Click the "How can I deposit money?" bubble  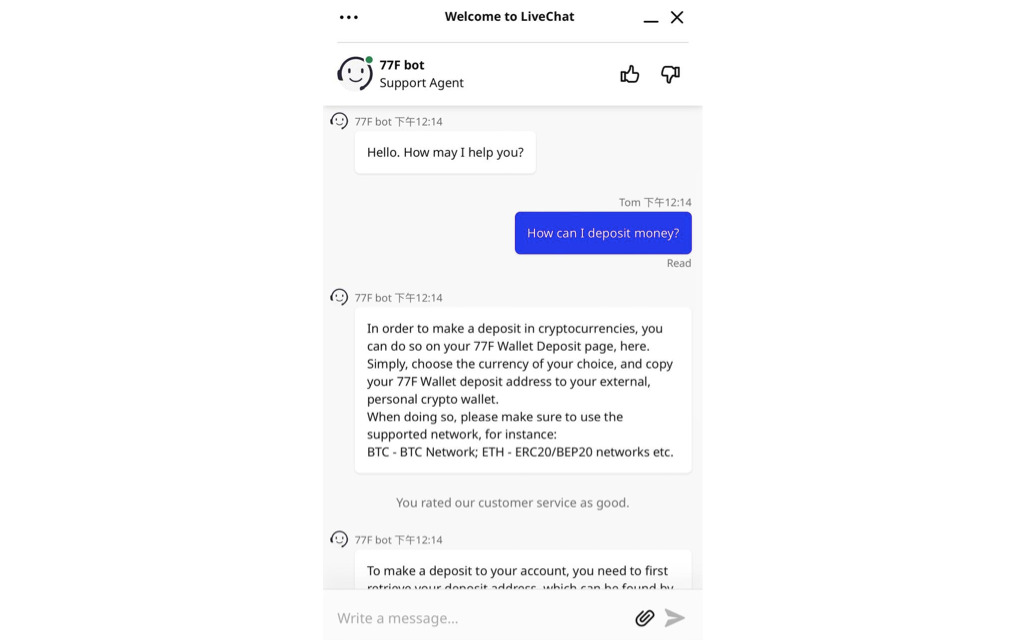coord(603,233)
